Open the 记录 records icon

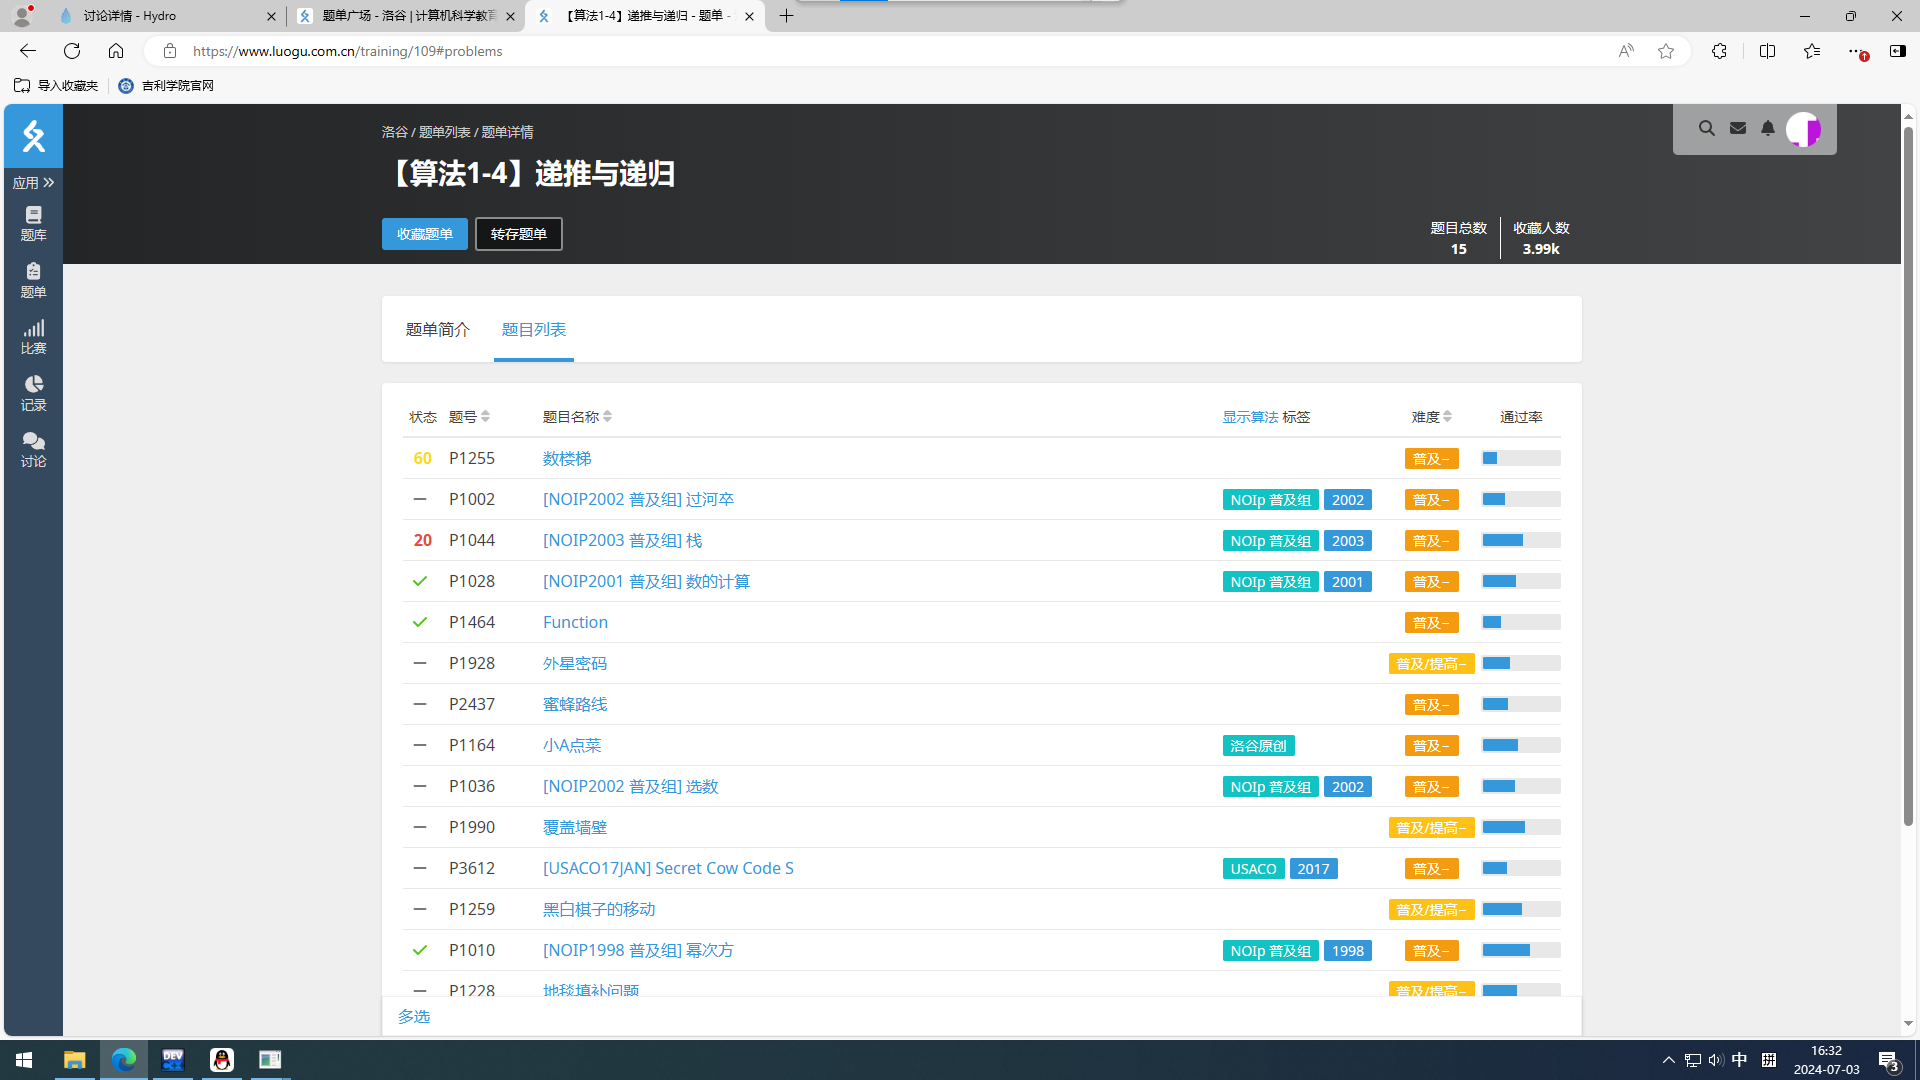tap(33, 393)
